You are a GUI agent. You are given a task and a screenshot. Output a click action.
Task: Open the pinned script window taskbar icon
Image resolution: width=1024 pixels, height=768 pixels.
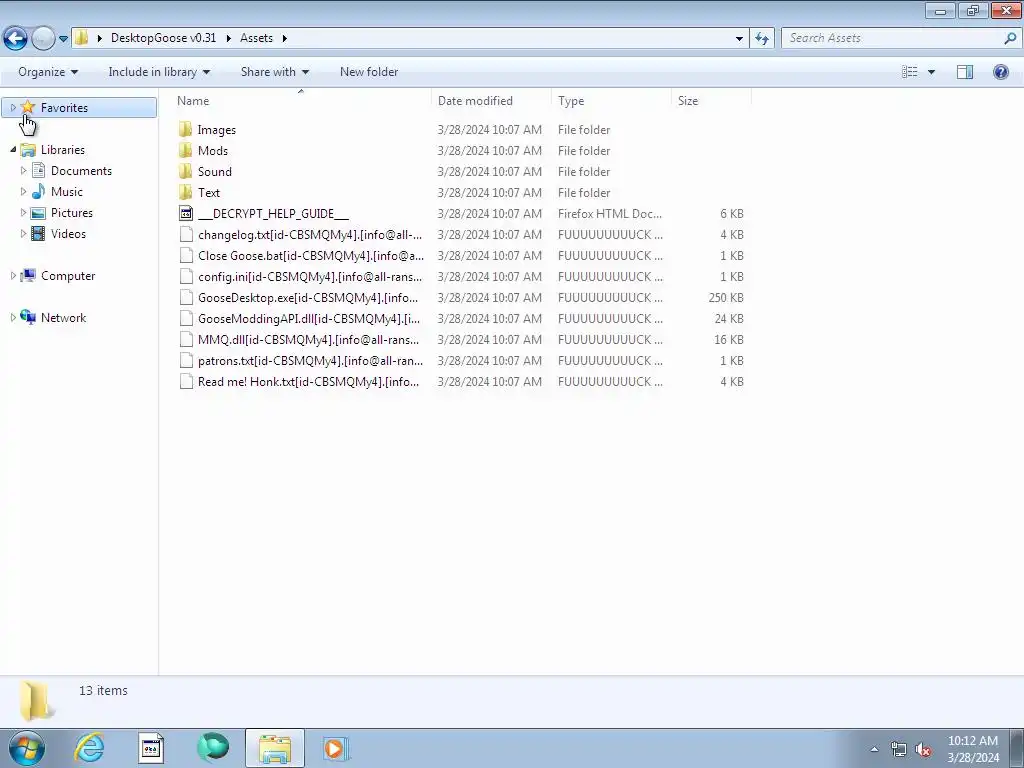pos(151,748)
